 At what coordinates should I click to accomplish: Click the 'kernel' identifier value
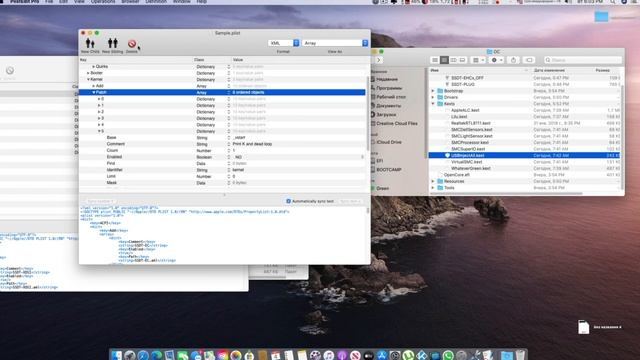[238, 170]
